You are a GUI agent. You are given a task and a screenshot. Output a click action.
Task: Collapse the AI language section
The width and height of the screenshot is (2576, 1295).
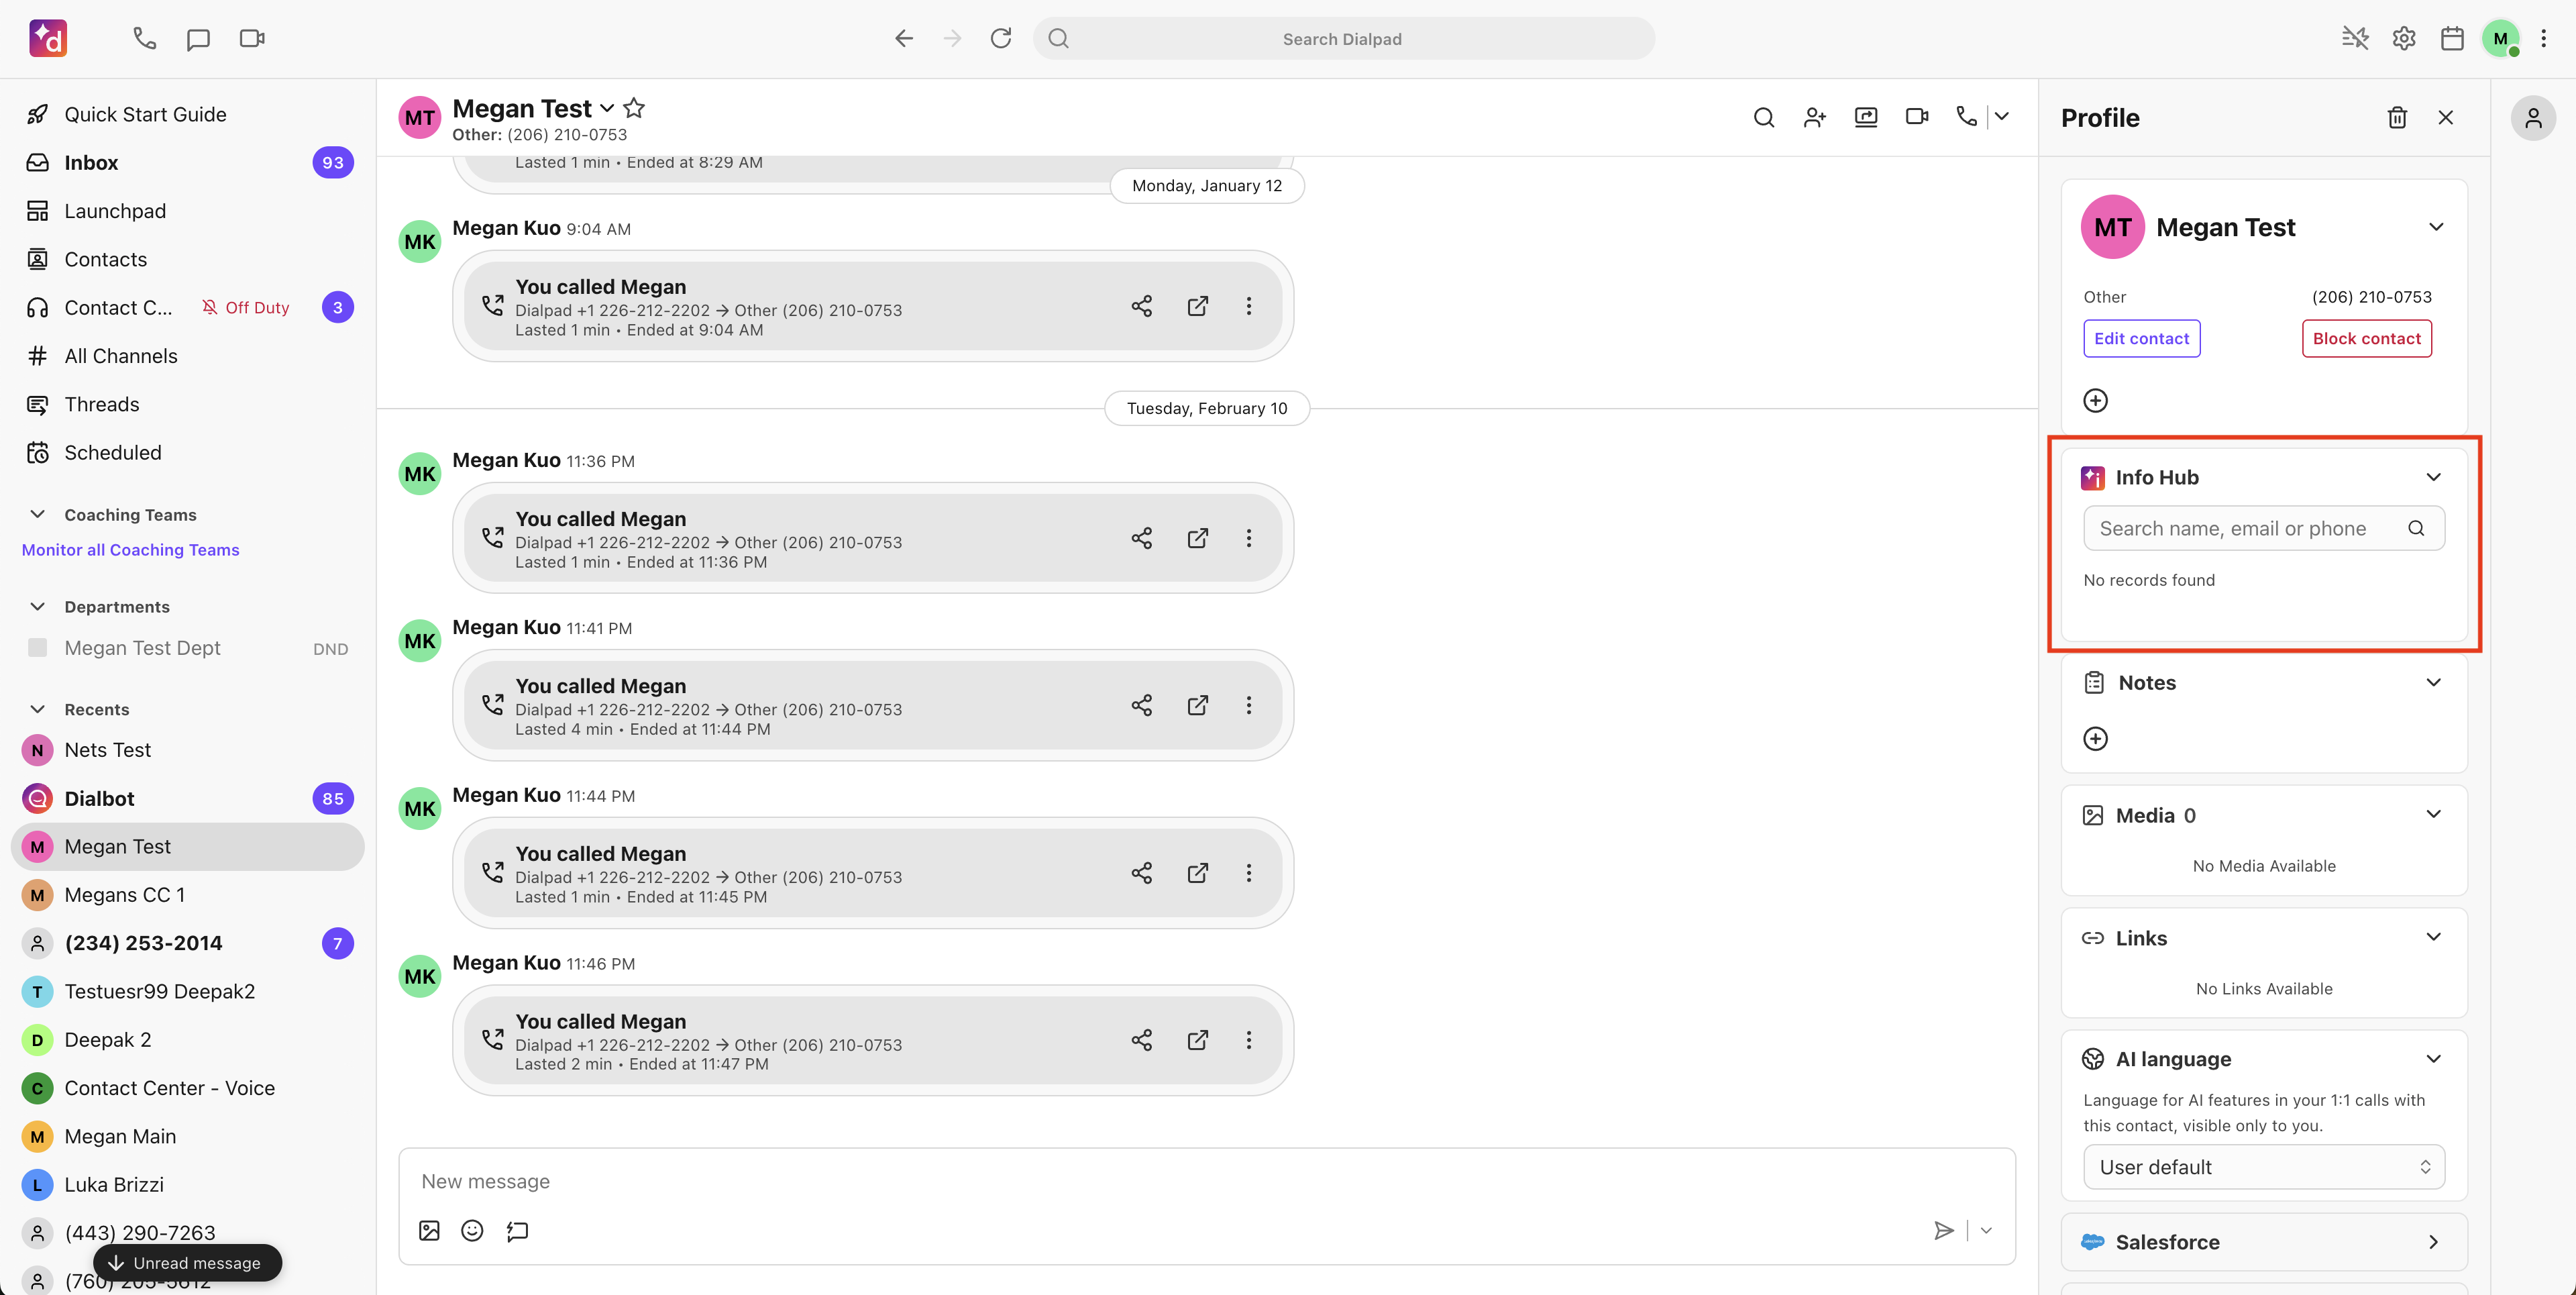point(2434,1059)
